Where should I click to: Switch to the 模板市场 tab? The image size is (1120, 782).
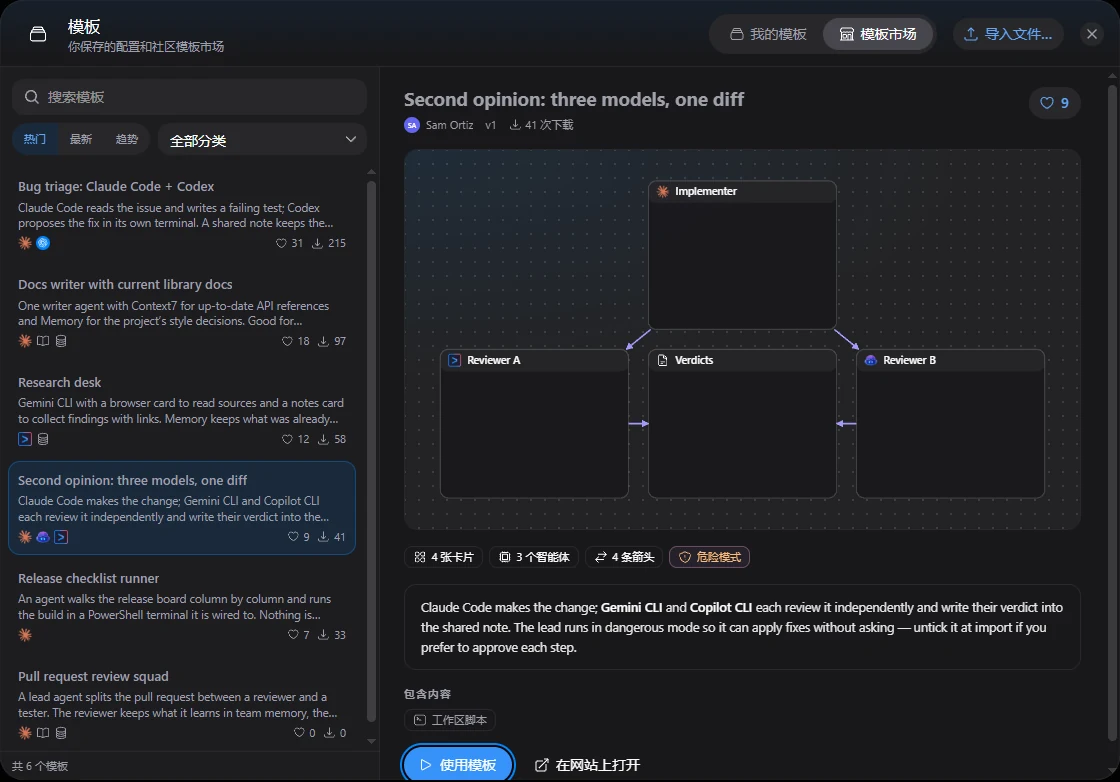[x=877, y=34]
